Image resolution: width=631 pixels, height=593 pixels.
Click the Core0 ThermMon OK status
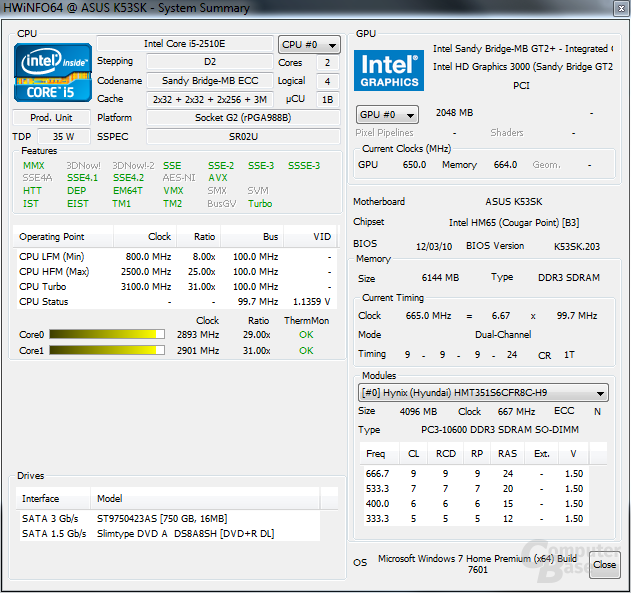[306, 334]
